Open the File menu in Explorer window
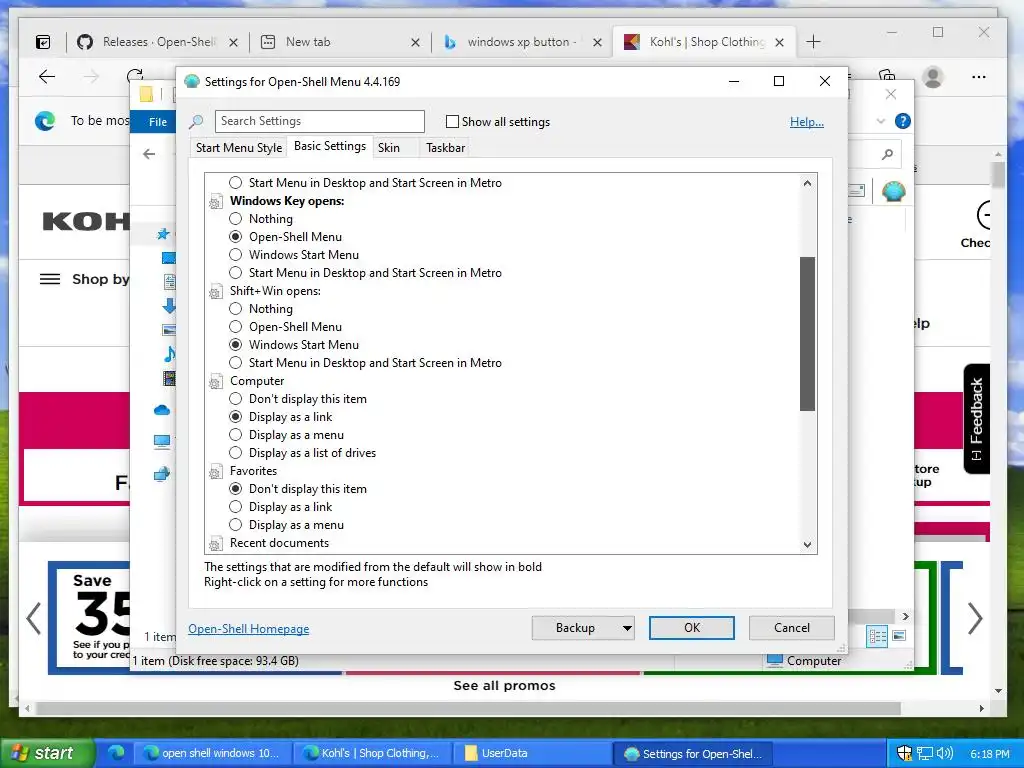This screenshot has width=1024, height=768. click(x=157, y=121)
